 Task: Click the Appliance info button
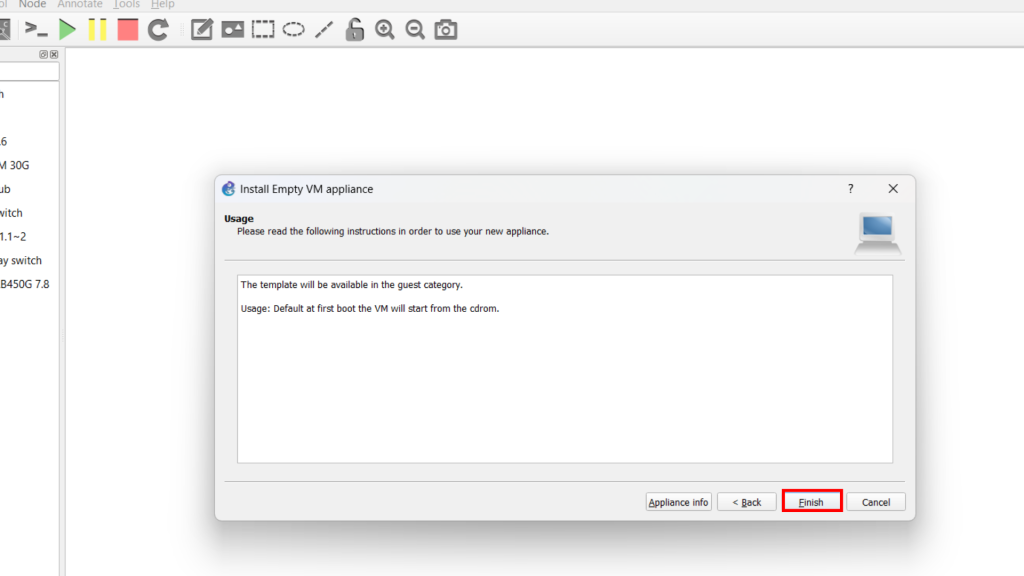[x=678, y=502]
